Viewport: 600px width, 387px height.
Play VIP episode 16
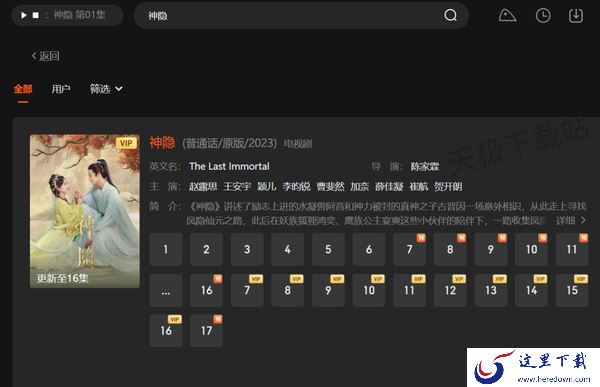[x=166, y=331]
